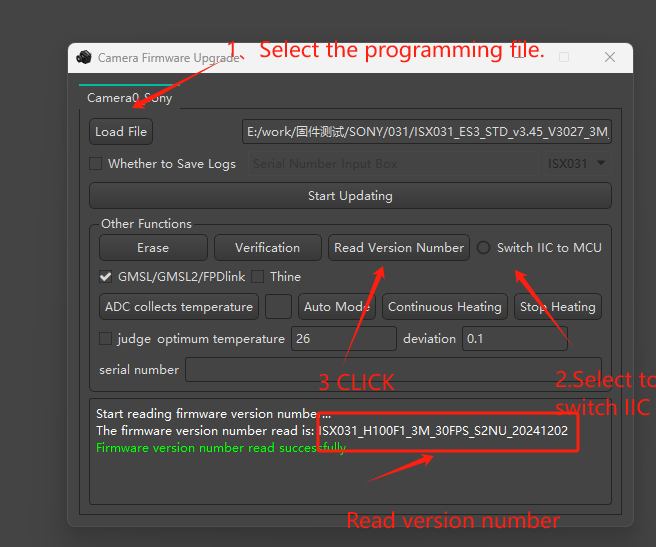Close the Camera Firmware Upgrade window
This screenshot has height=547, width=656.
610,57
